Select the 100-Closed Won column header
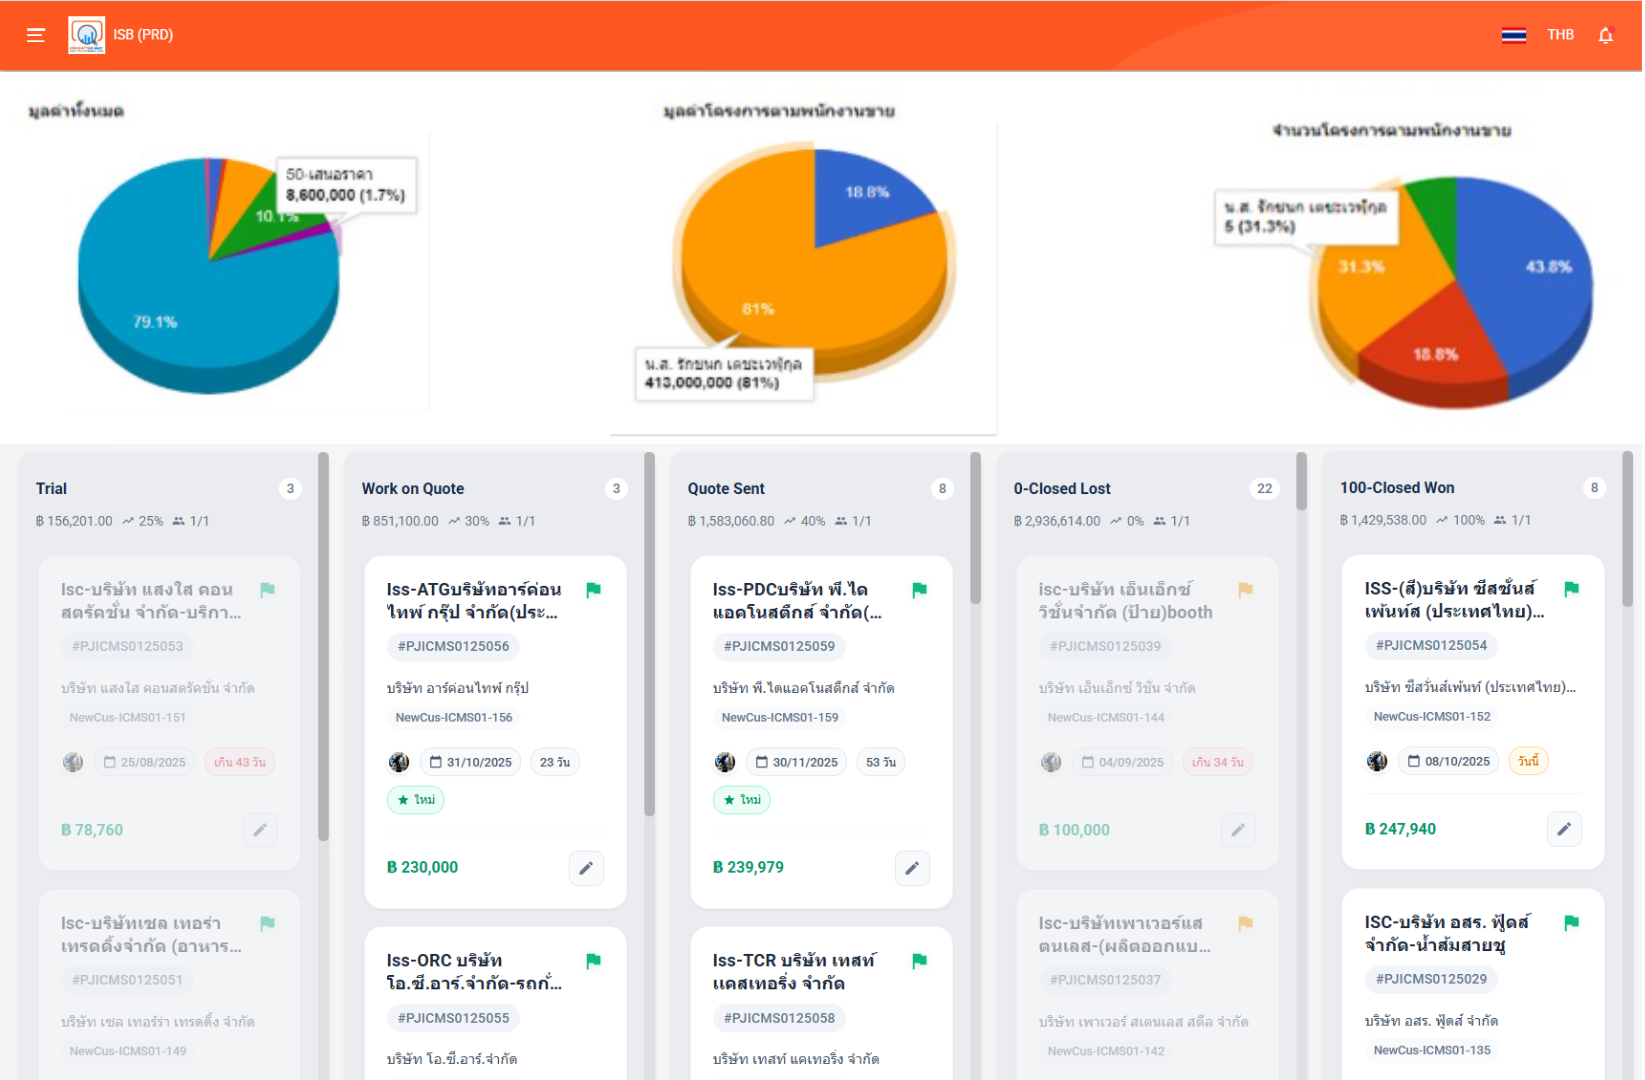The width and height of the screenshot is (1645, 1080). tap(1397, 488)
